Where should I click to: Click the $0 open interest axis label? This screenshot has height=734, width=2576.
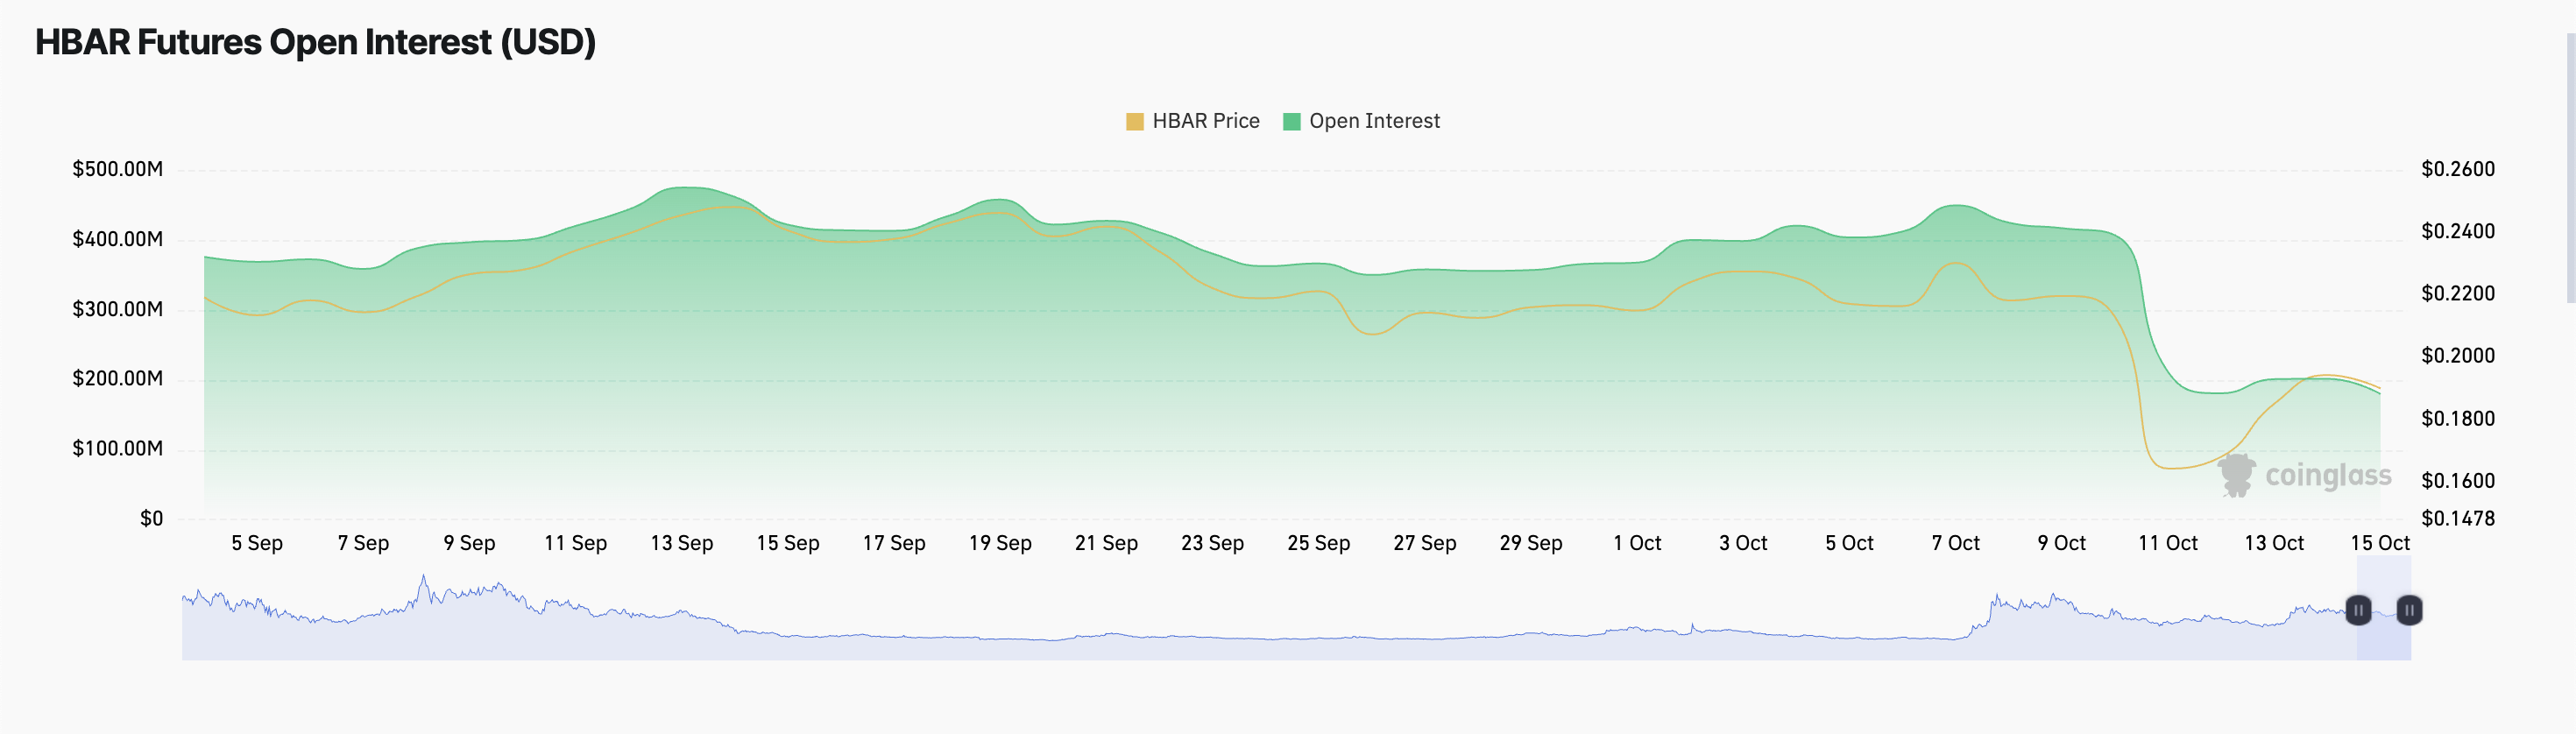[151, 518]
